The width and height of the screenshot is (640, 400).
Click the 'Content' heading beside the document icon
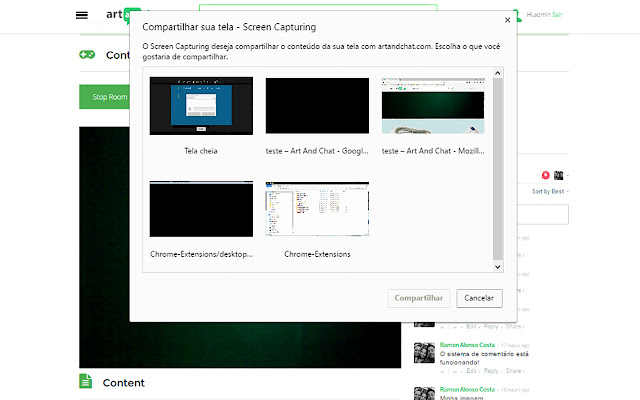tap(124, 383)
